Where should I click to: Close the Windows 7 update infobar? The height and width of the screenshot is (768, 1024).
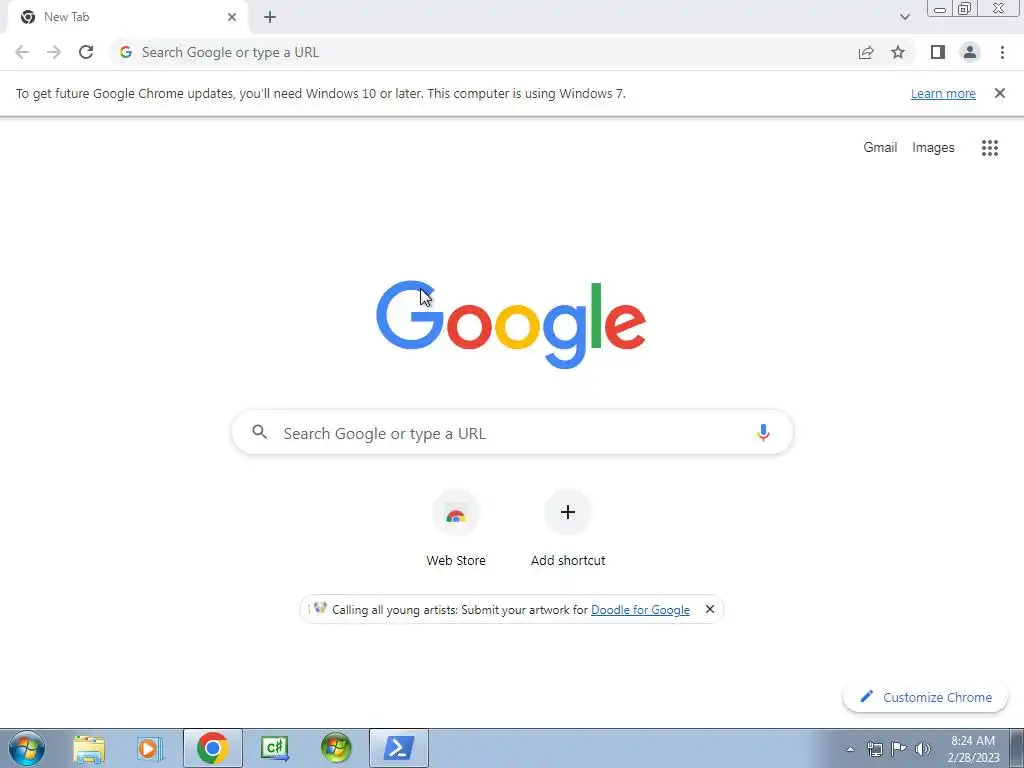[x=1000, y=93]
